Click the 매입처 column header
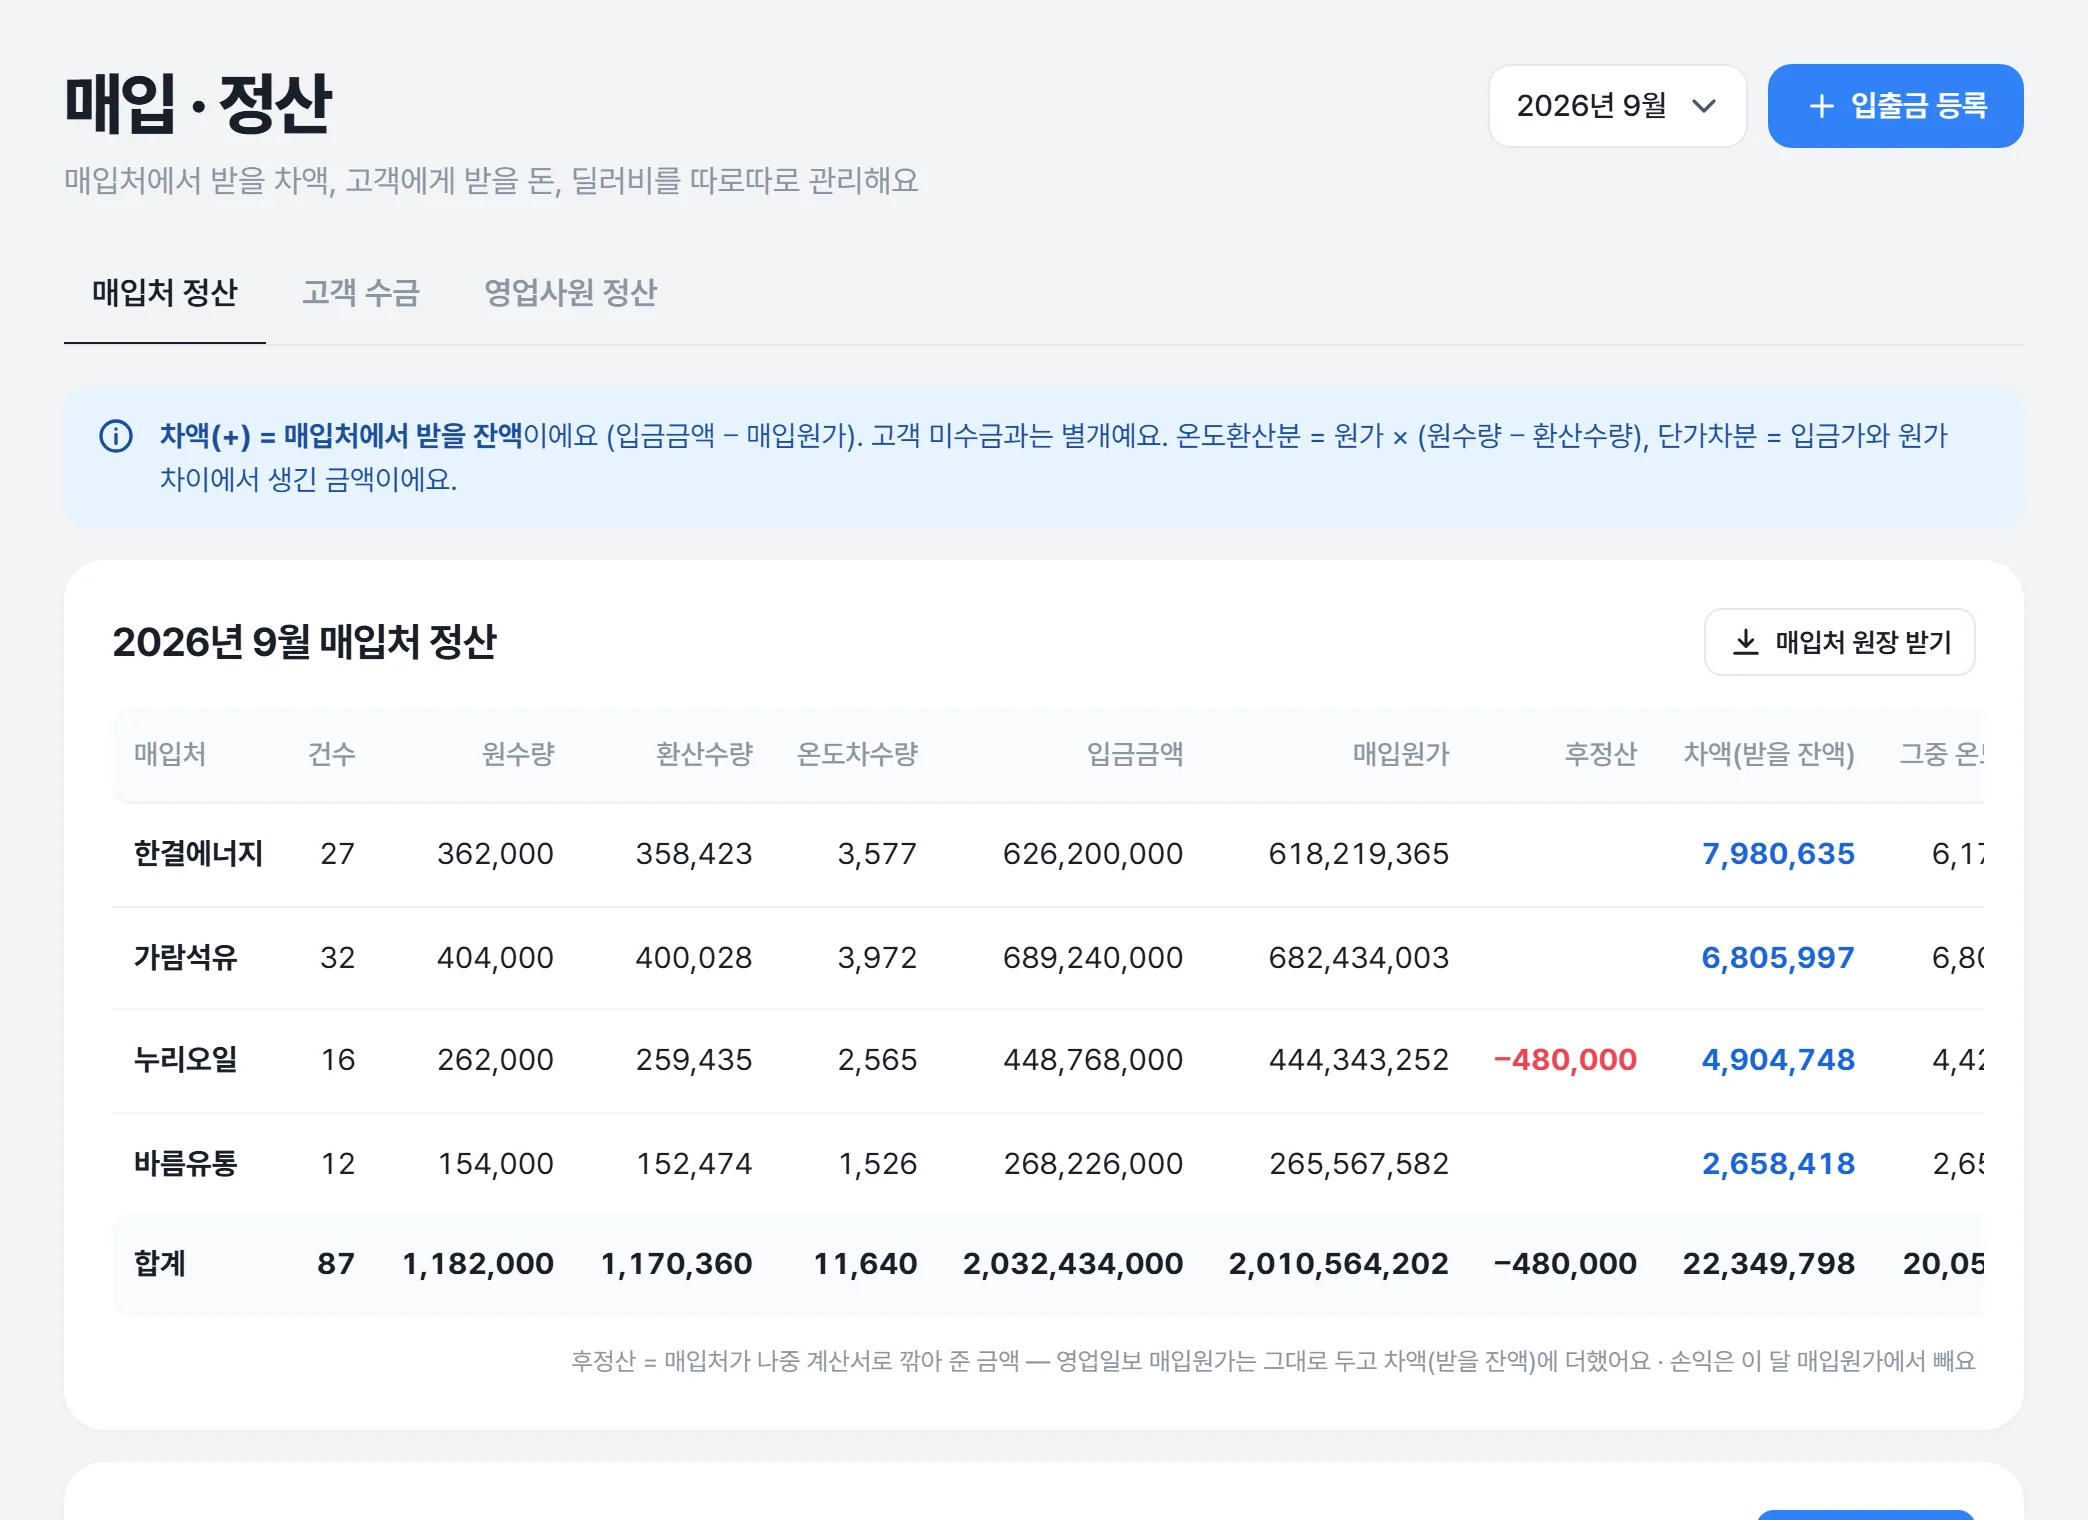This screenshot has height=1520, width=2088. click(170, 754)
